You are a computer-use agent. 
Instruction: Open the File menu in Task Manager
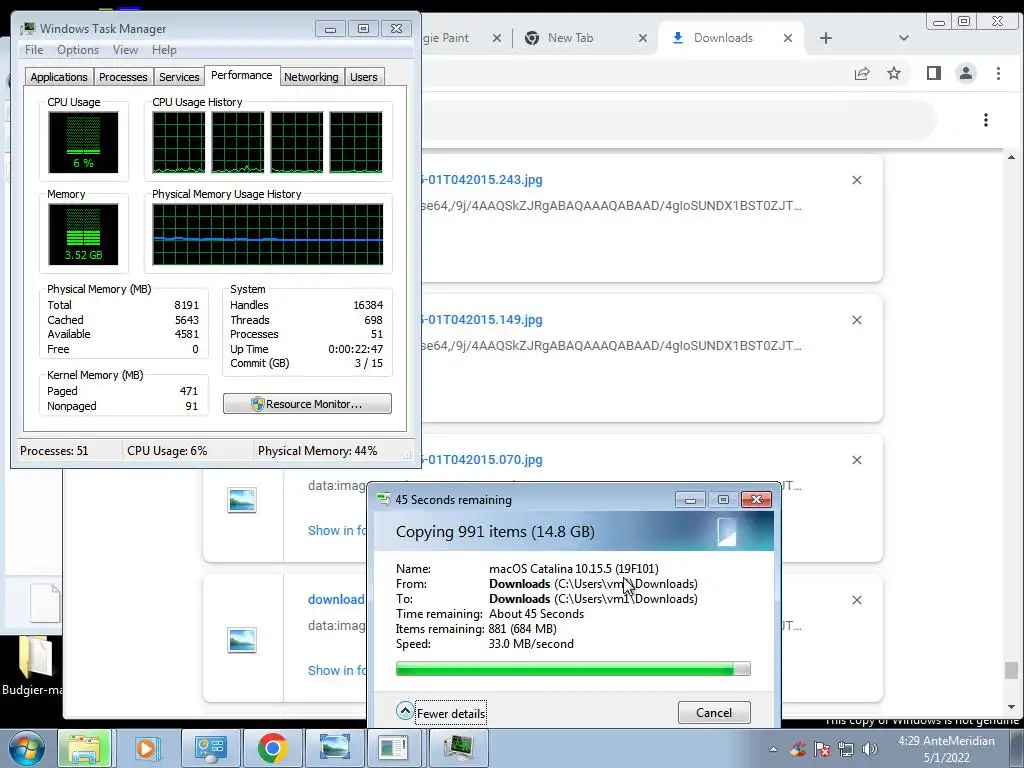tap(34, 50)
